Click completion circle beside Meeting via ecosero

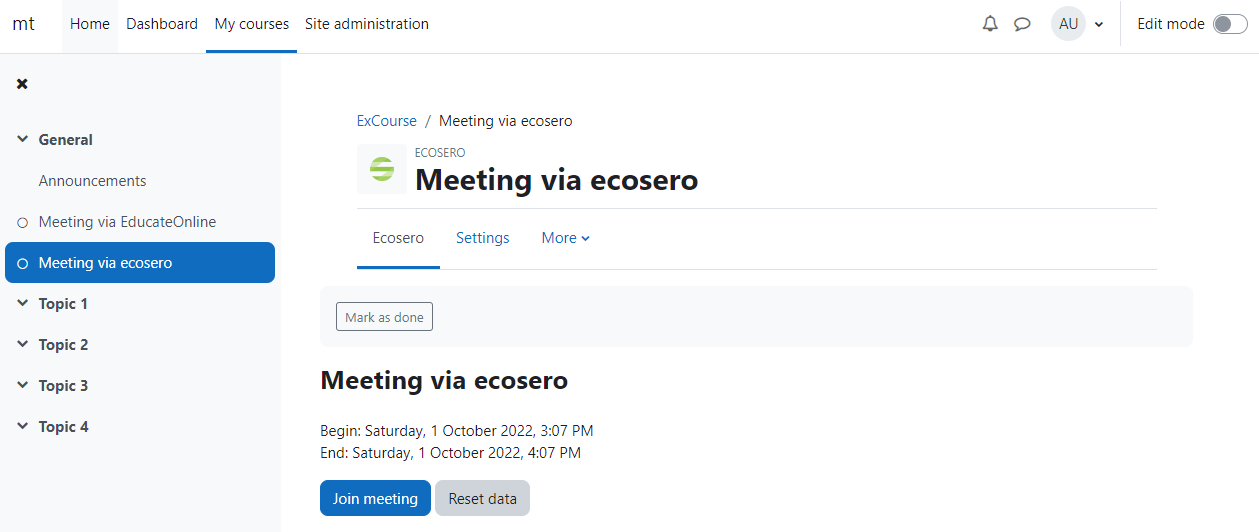coord(23,263)
